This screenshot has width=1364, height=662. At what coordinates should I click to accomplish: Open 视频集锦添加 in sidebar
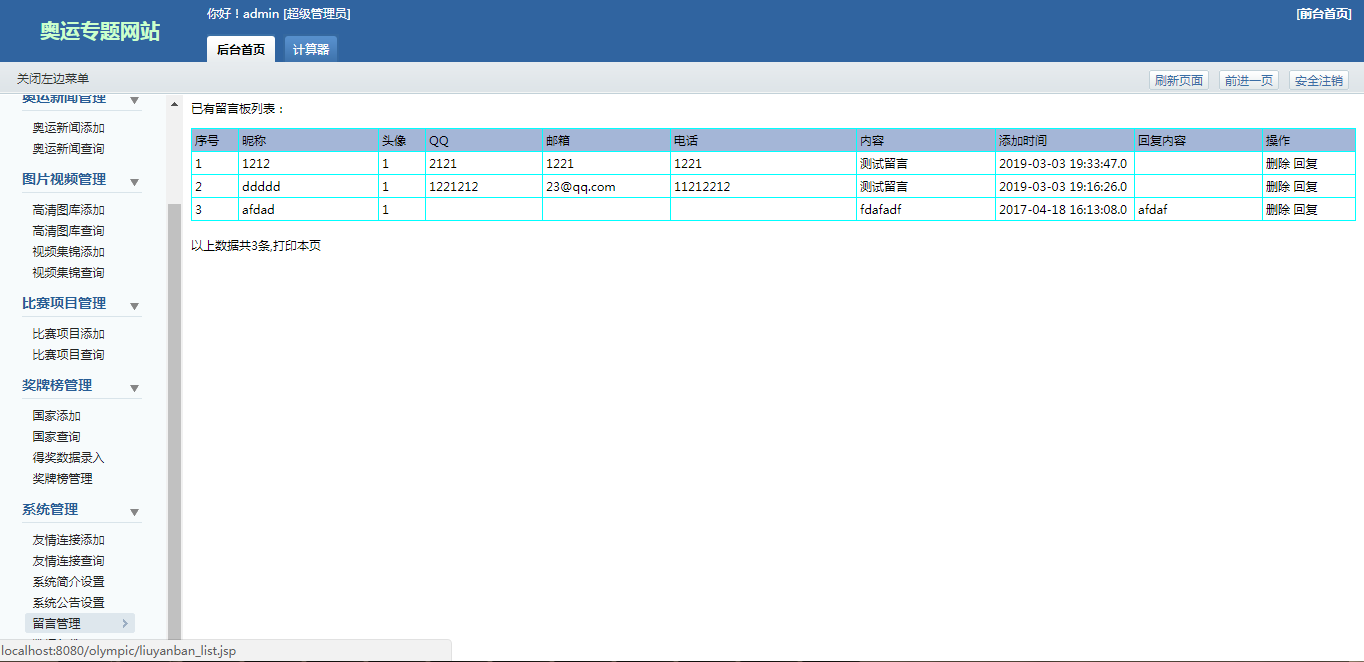(68, 252)
